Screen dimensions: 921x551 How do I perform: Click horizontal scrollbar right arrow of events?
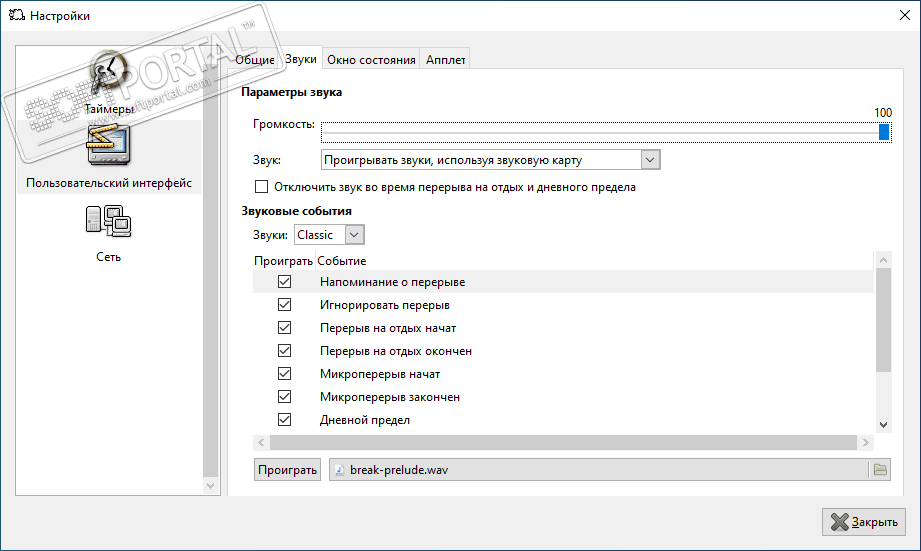[865, 442]
